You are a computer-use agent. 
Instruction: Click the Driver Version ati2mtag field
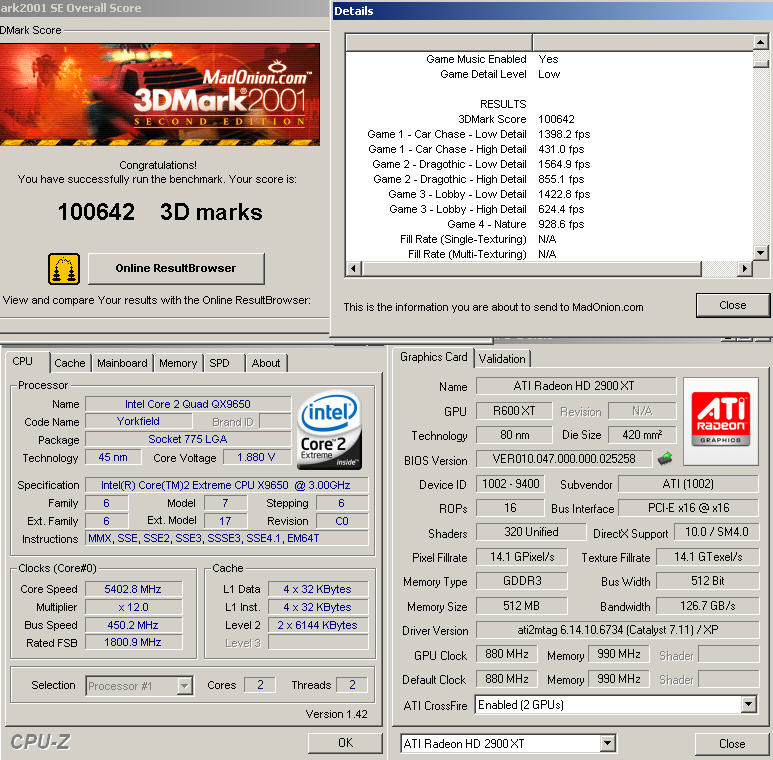point(617,630)
